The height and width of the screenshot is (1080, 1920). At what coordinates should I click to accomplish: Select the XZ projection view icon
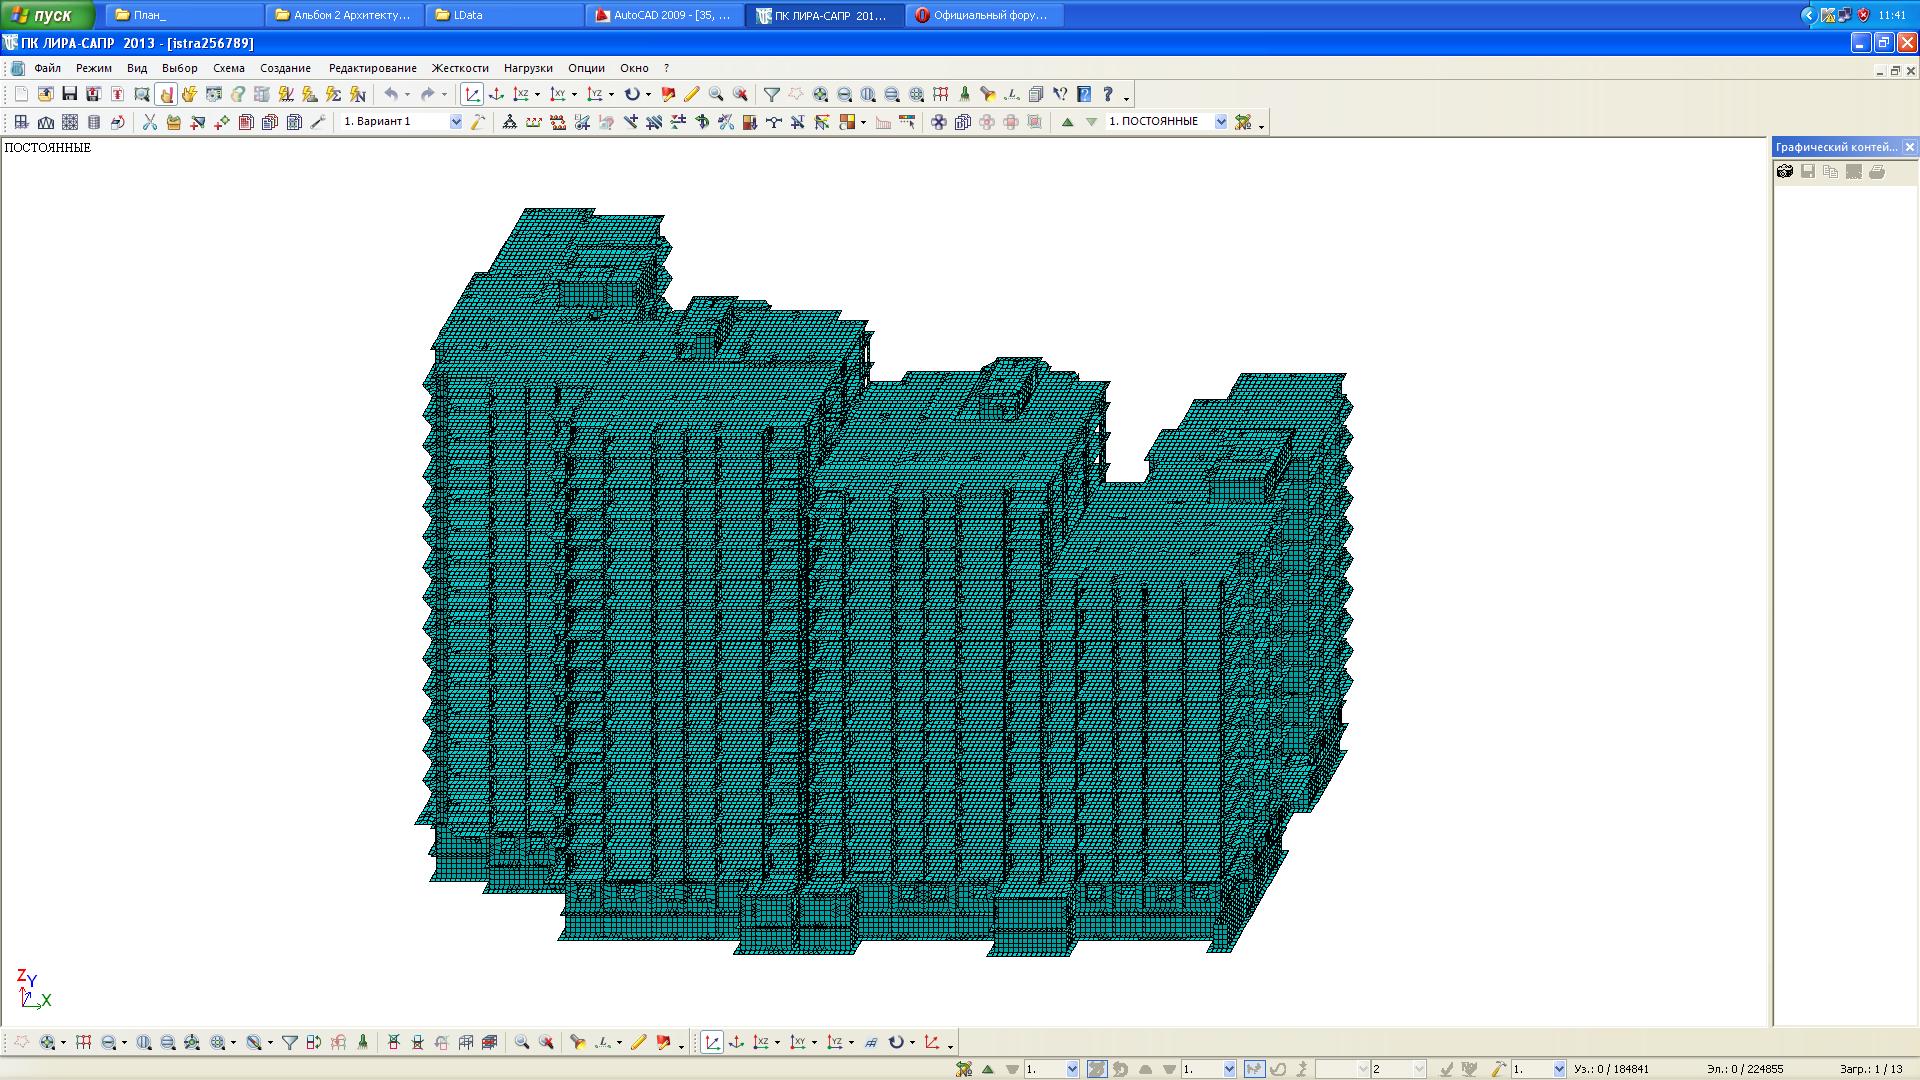[520, 94]
